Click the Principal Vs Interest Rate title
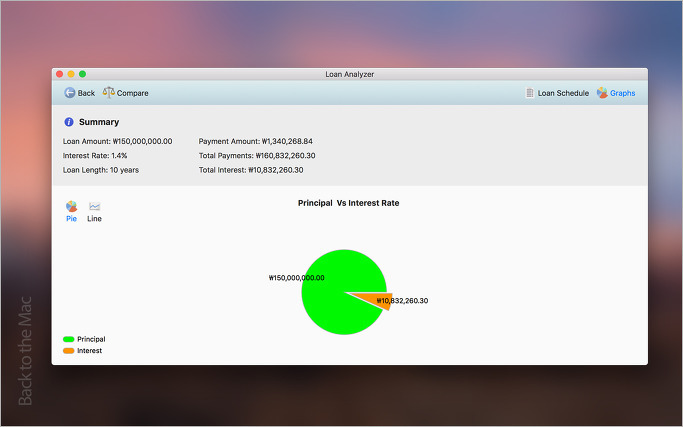 click(x=348, y=203)
